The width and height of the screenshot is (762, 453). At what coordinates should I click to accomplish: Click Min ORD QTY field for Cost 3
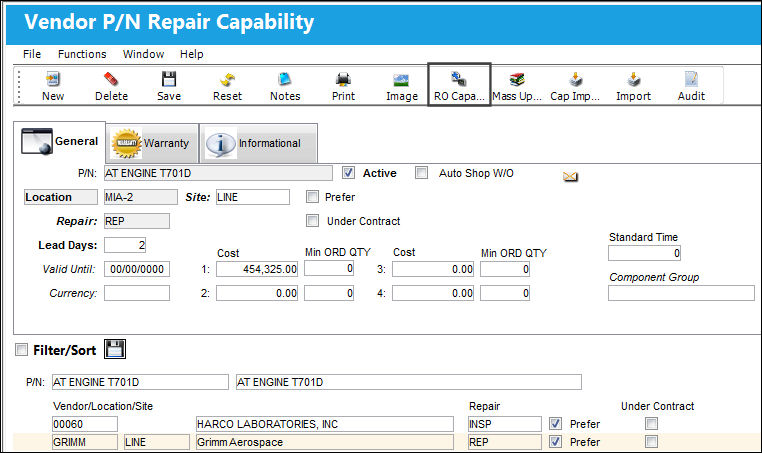pos(505,269)
